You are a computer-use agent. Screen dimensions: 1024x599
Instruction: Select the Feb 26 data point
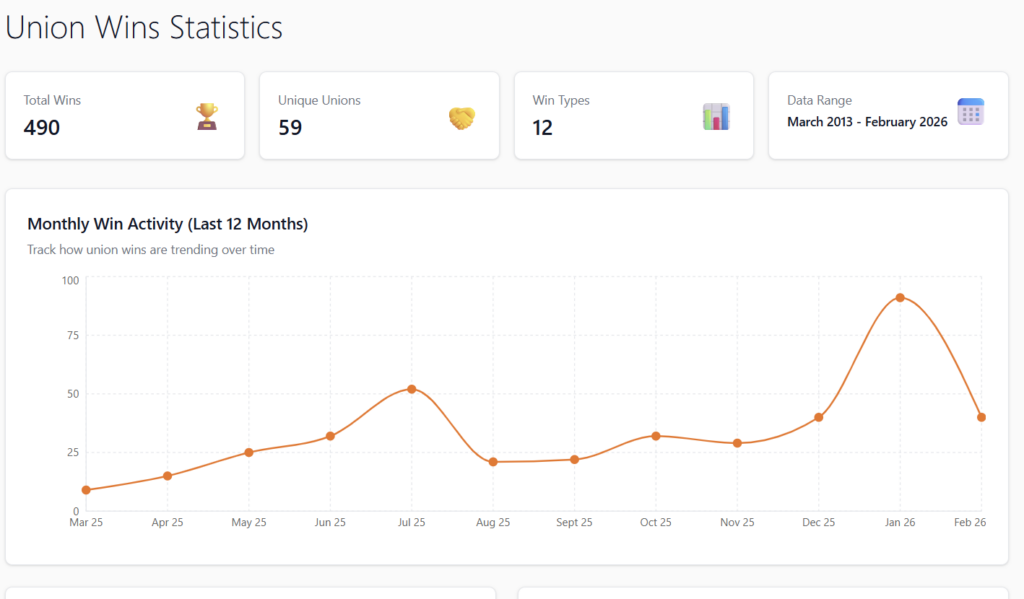tap(981, 417)
